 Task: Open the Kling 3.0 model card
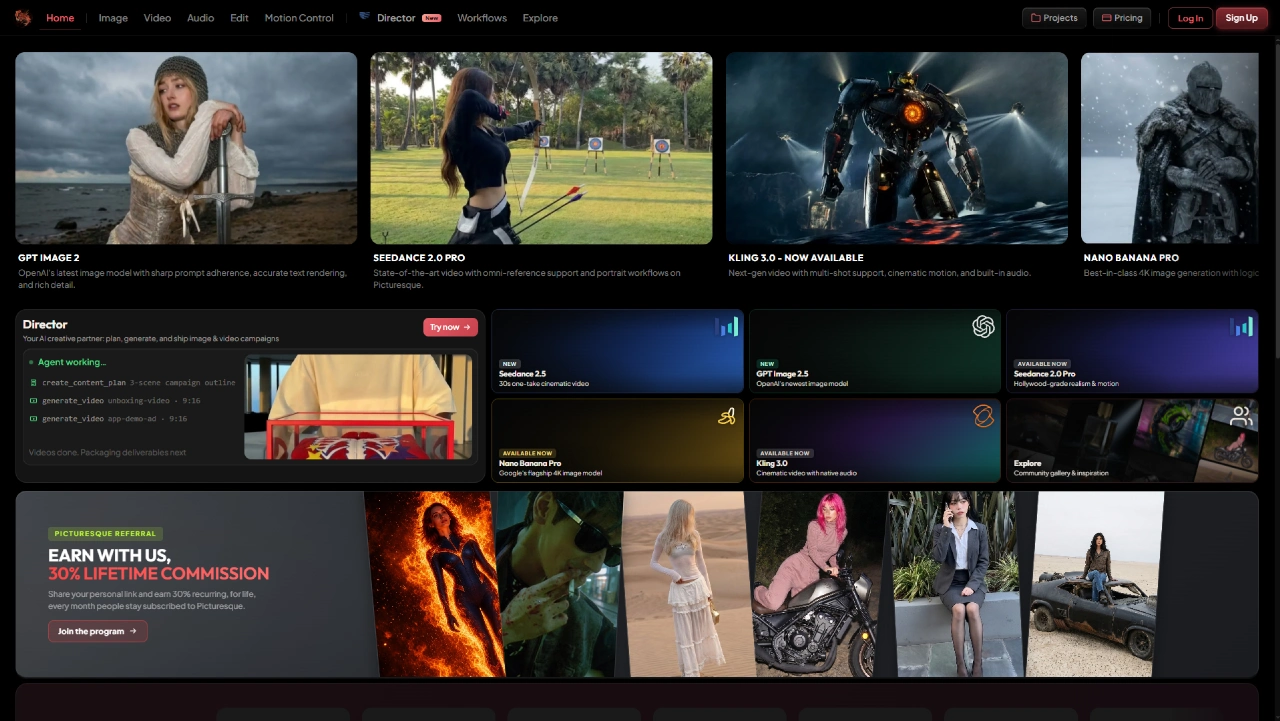(875, 440)
